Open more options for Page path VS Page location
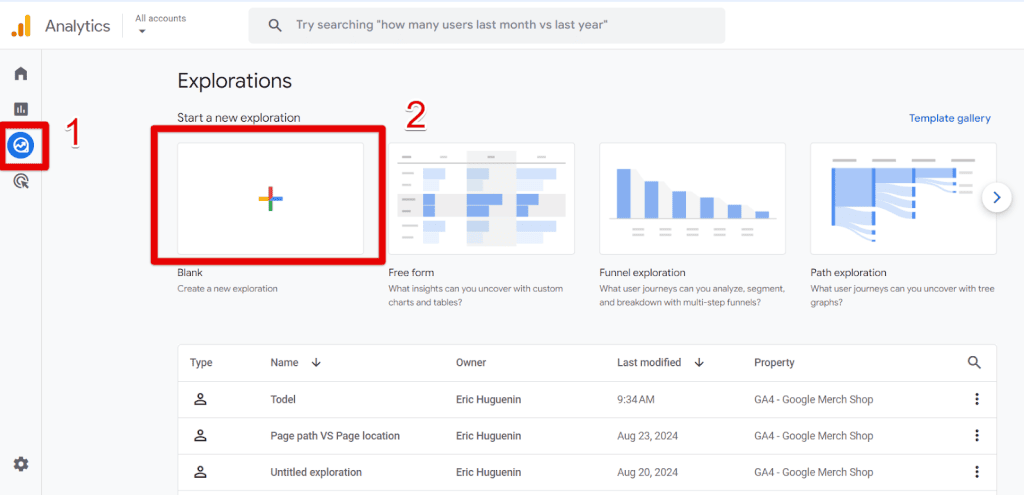Image resolution: width=1024 pixels, height=495 pixels. [x=976, y=436]
